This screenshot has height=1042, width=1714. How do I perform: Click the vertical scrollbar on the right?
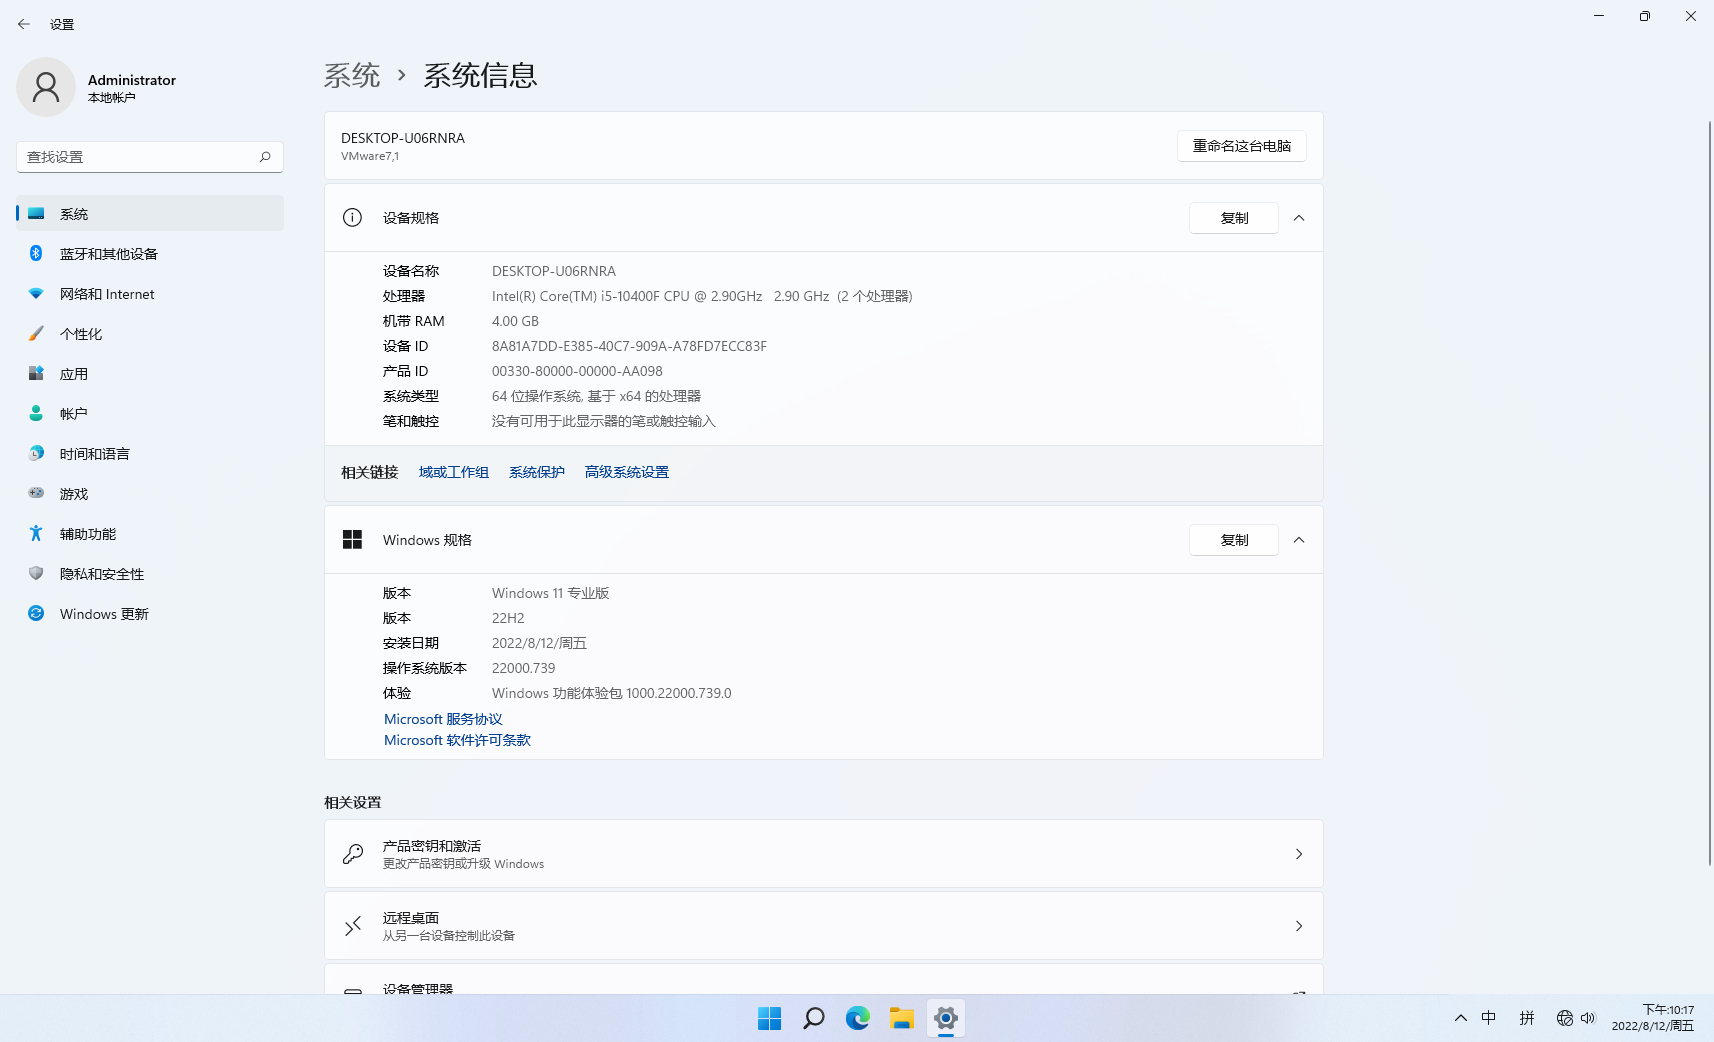(1708, 500)
